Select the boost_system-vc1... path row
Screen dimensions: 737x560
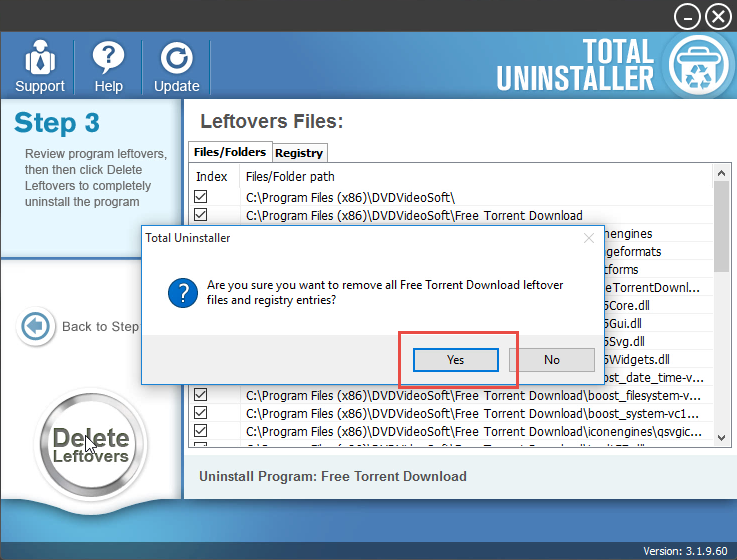click(472, 414)
